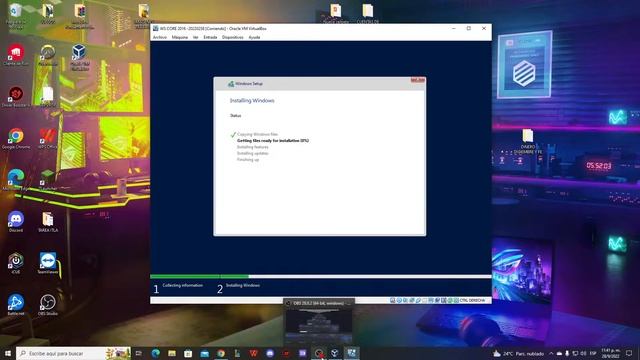The height and width of the screenshot is (360, 640).
Task: Switch to VirtualBox Manager on the taskbar
Action: [335, 353]
